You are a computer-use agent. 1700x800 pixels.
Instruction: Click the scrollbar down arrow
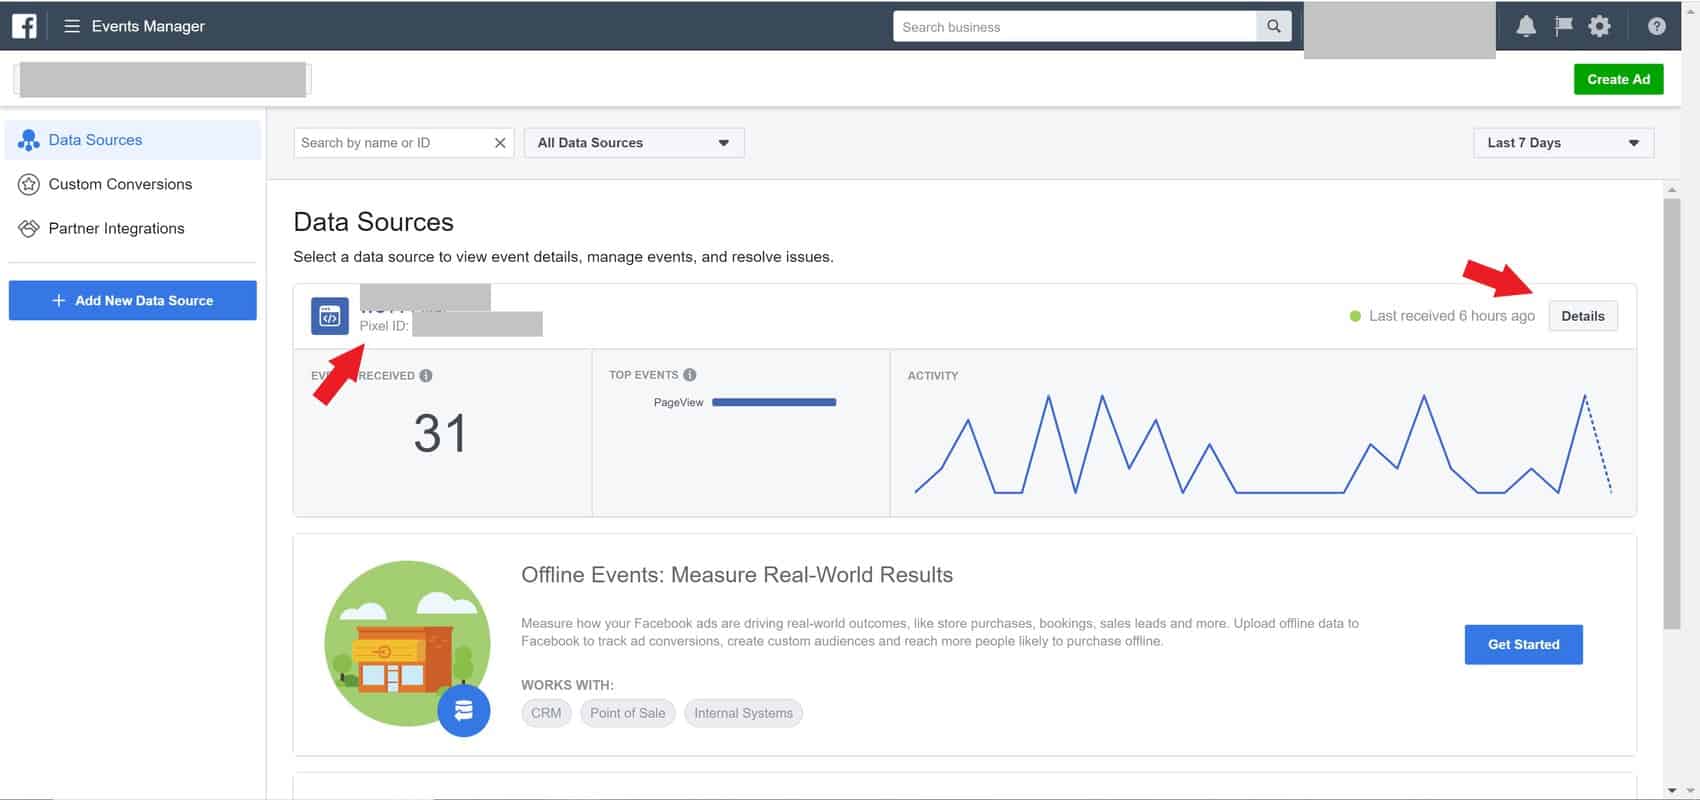pyautogui.click(x=1671, y=790)
